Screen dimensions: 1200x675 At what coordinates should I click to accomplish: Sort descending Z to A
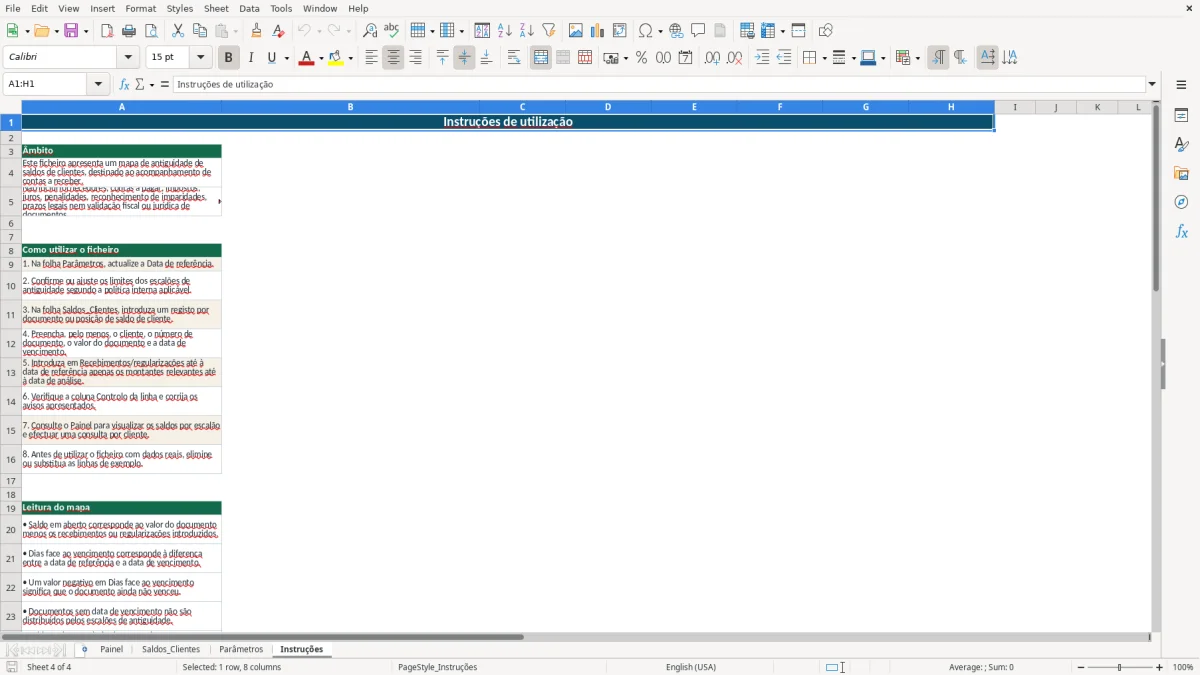527,31
